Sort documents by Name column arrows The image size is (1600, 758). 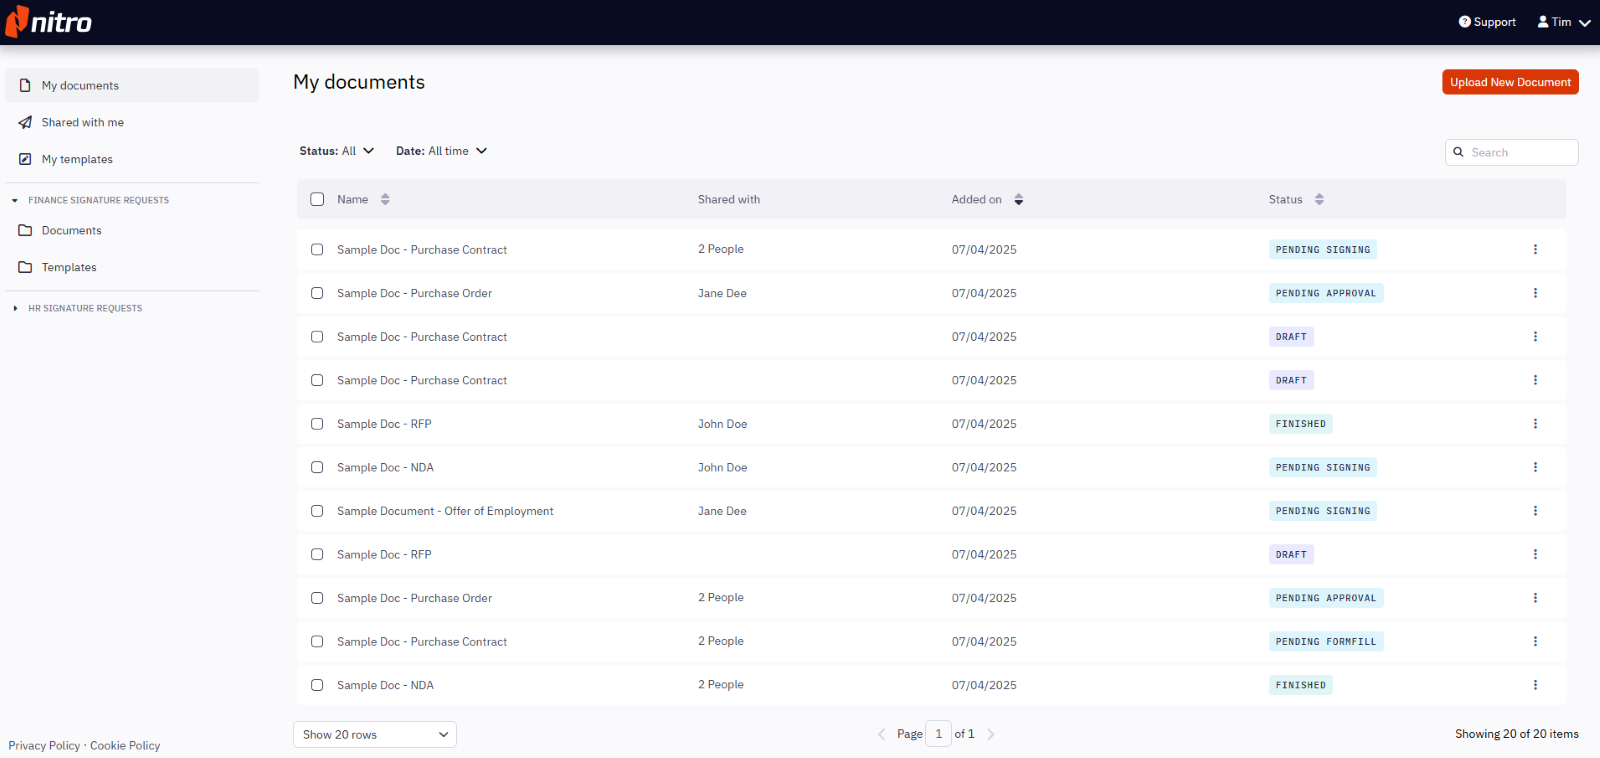click(385, 200)
